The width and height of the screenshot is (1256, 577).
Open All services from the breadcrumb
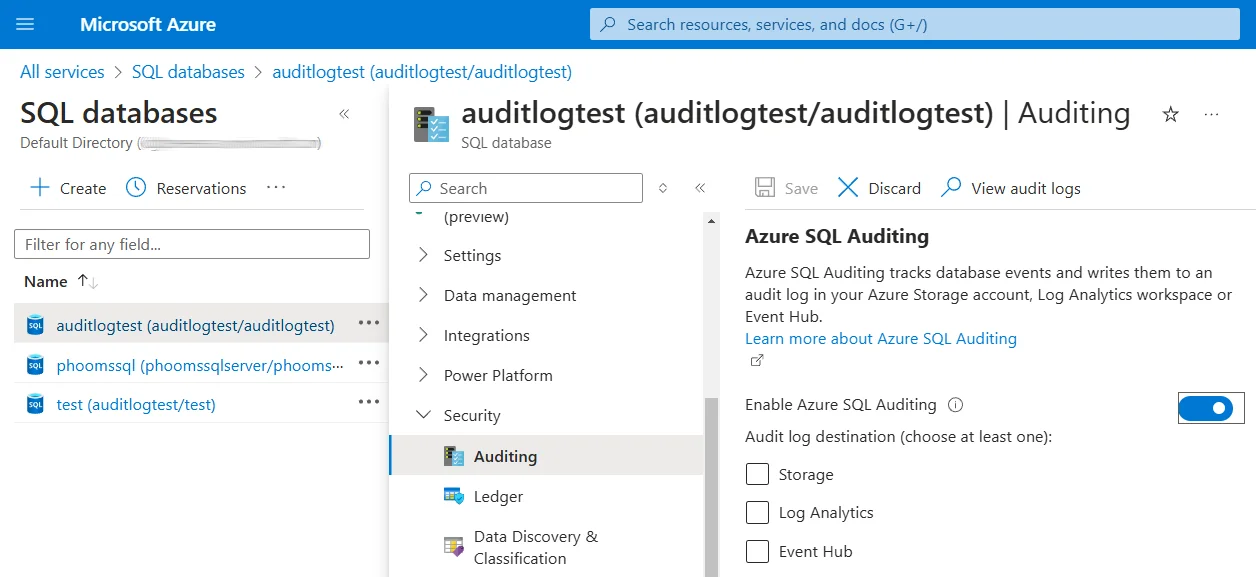[62, 71]
